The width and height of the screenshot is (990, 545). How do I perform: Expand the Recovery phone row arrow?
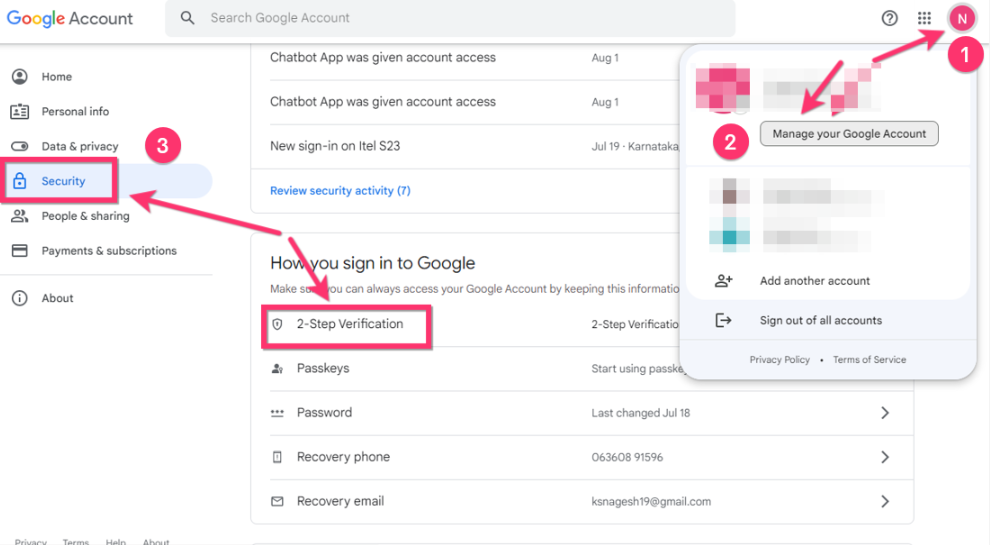tap(884, 457)
